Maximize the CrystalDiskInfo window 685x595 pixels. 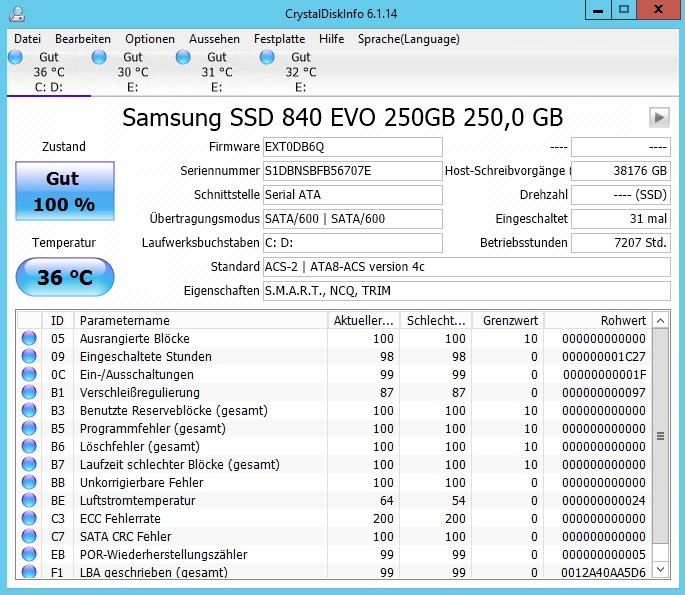[624, 10]
